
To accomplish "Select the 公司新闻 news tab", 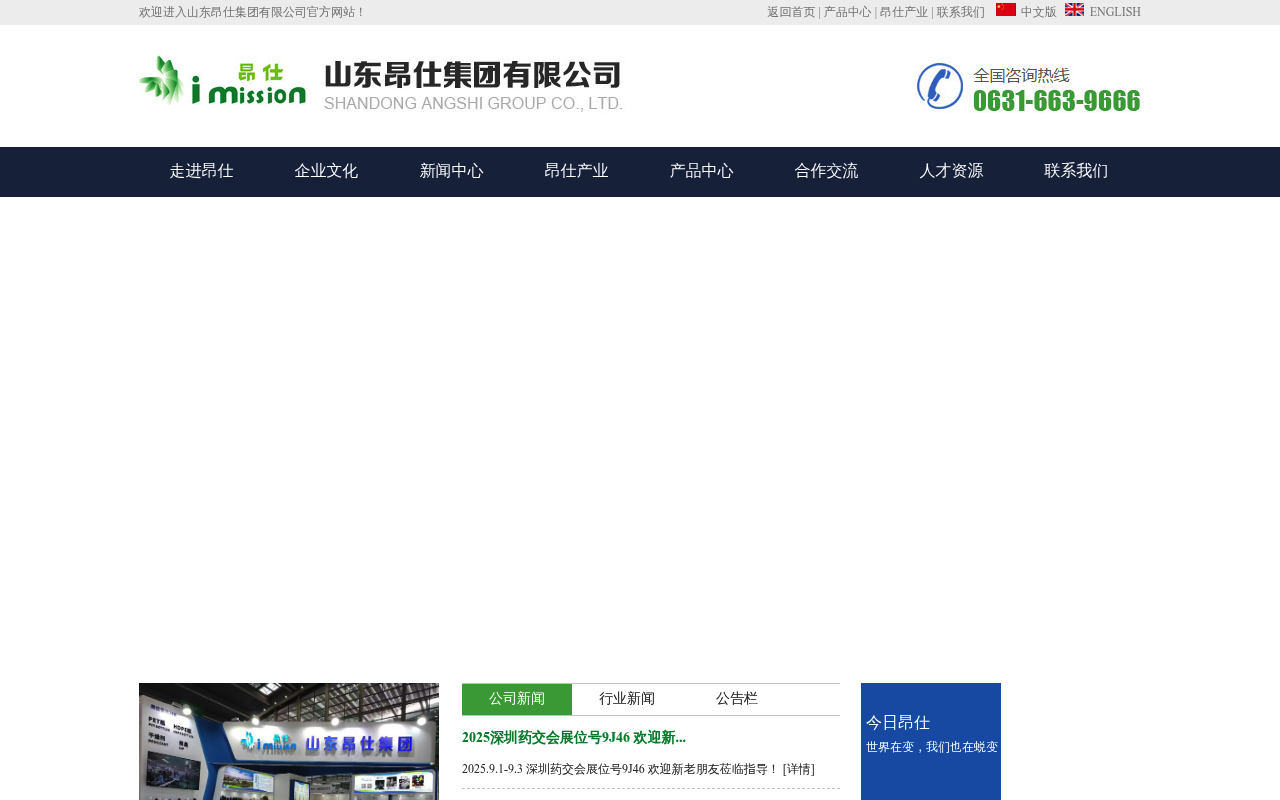I will [x=517, y=699].
